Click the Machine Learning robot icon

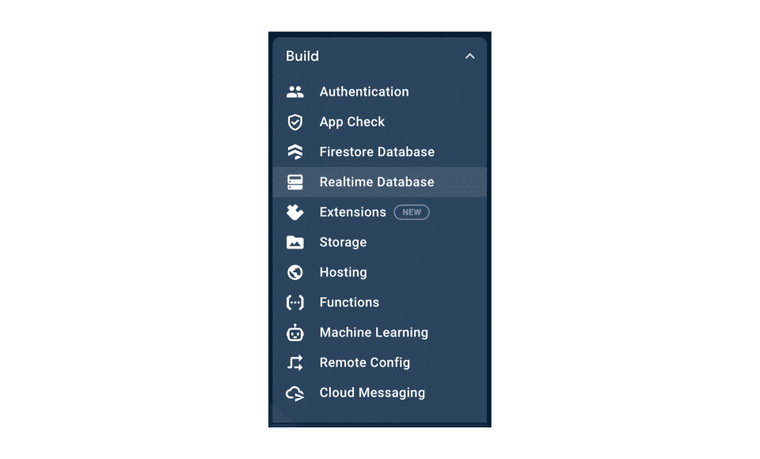point(295,332)
